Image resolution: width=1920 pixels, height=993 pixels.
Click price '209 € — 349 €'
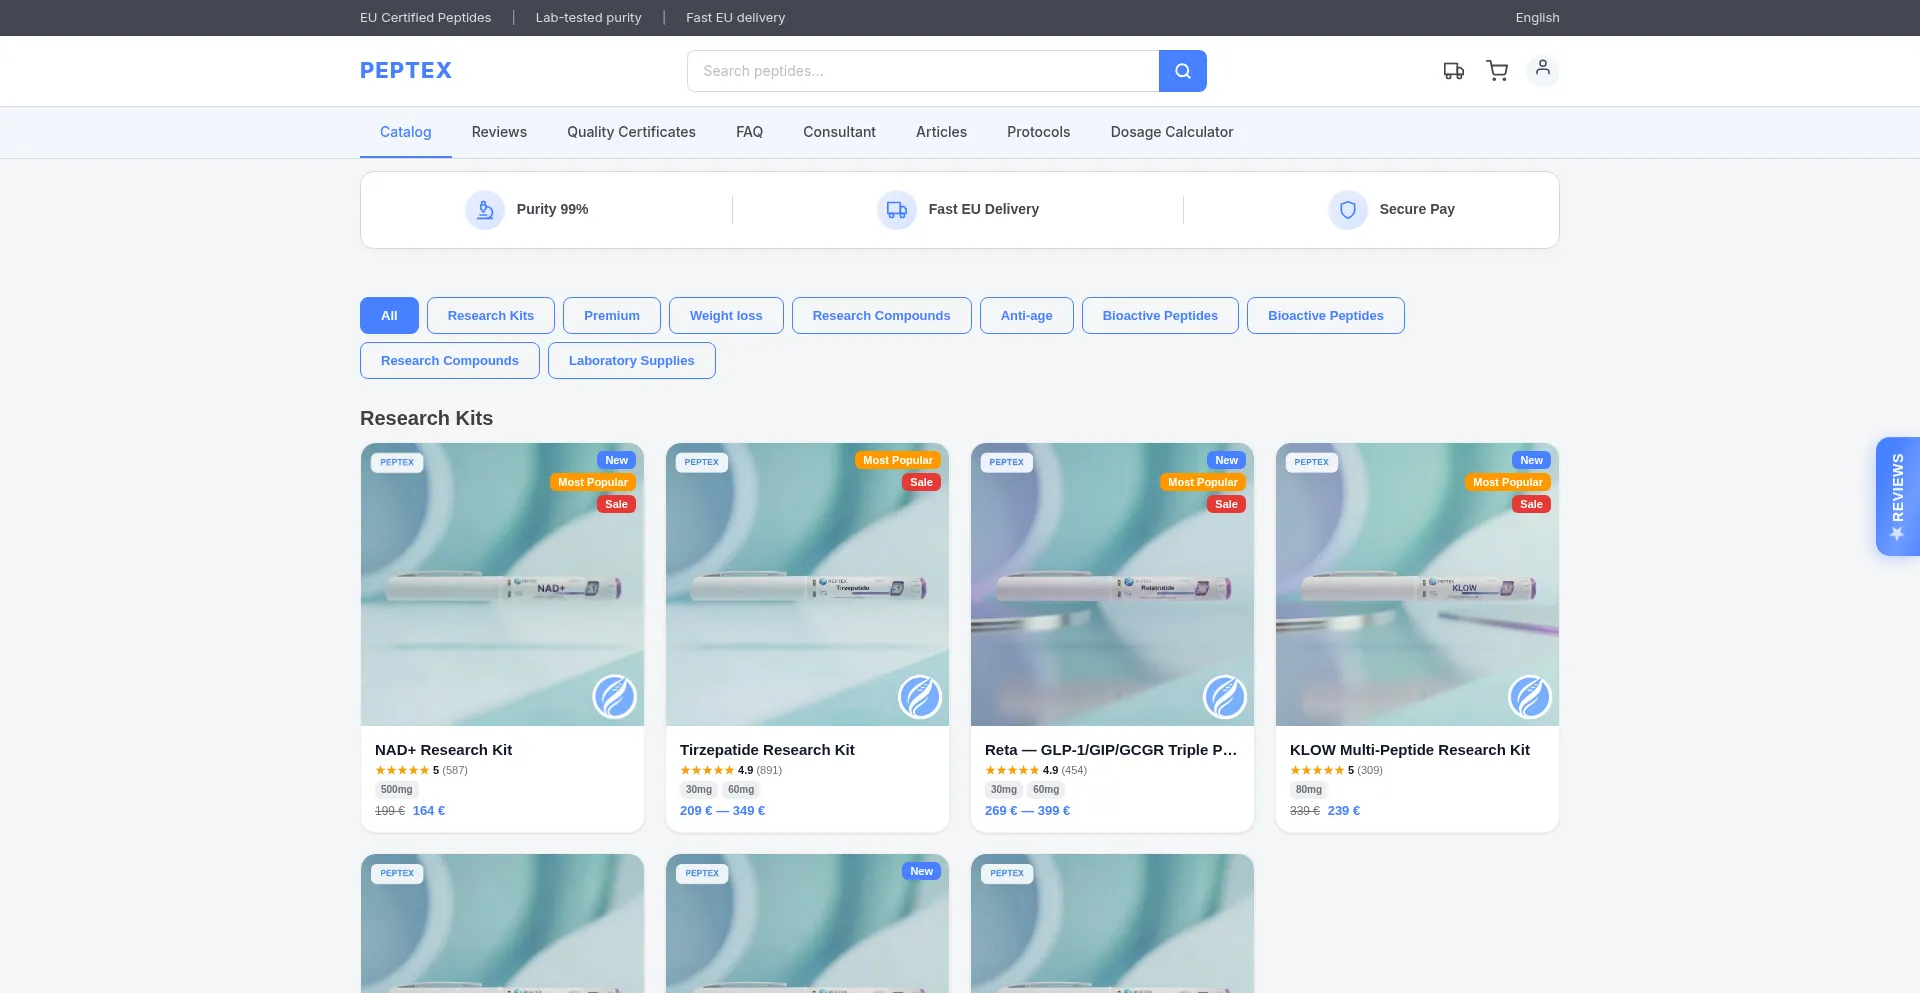point(722,811)
